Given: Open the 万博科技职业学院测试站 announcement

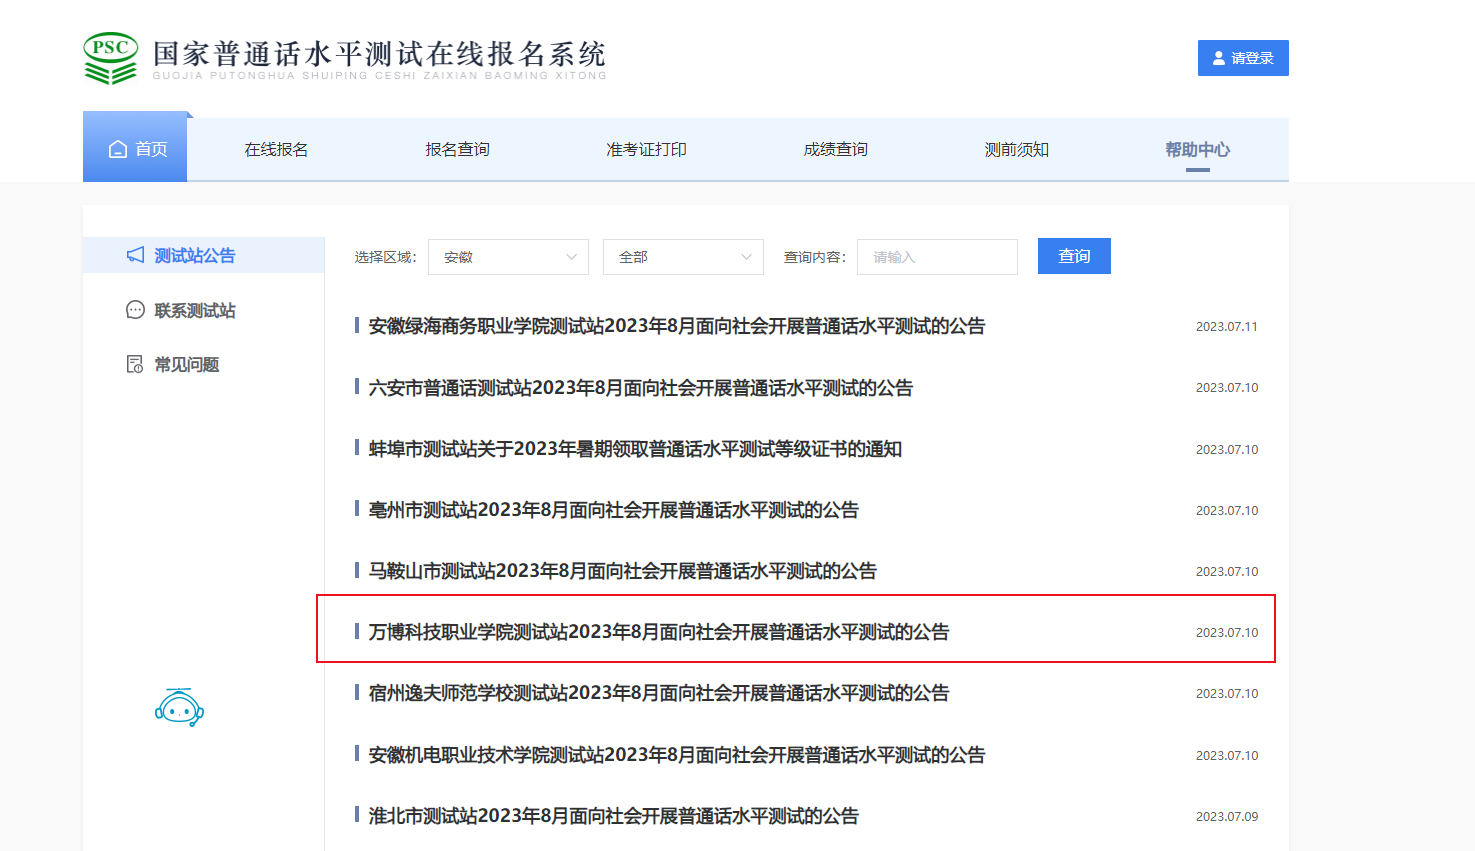Looking at the screenshot, I should pos(658,632).
